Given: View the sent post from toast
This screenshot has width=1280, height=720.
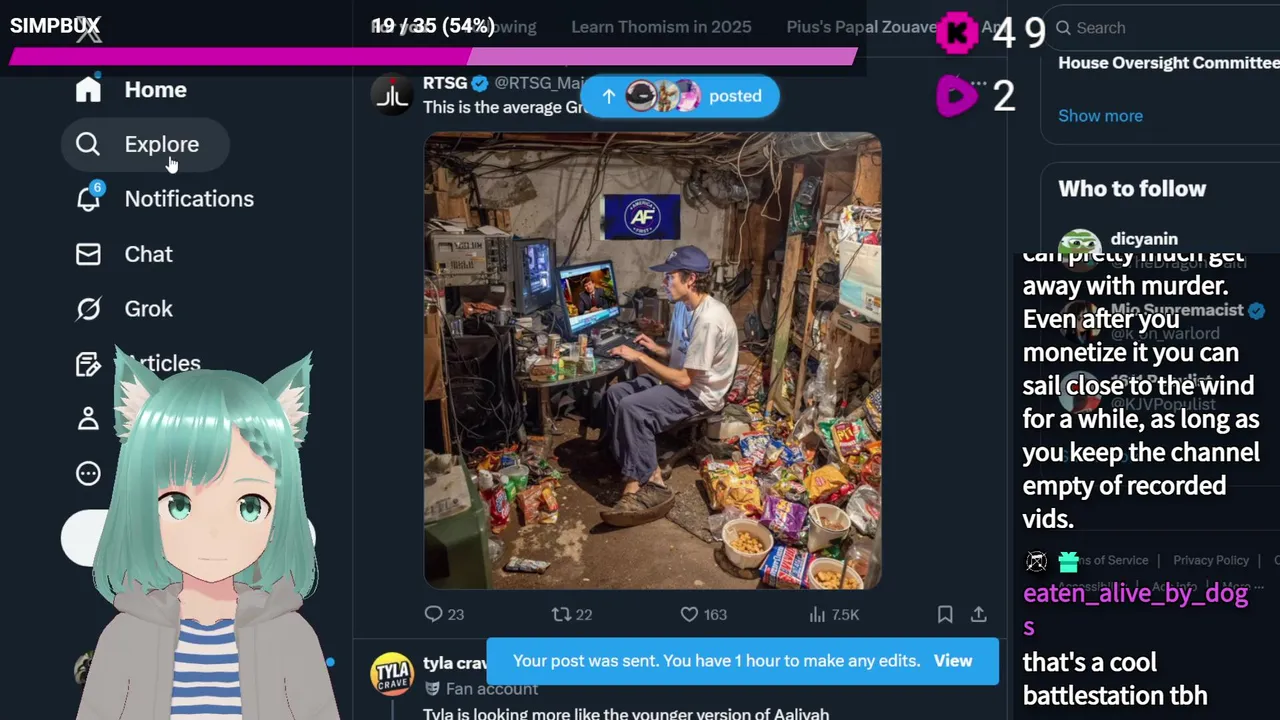Looking at the screenshot, I should [953, 661].
